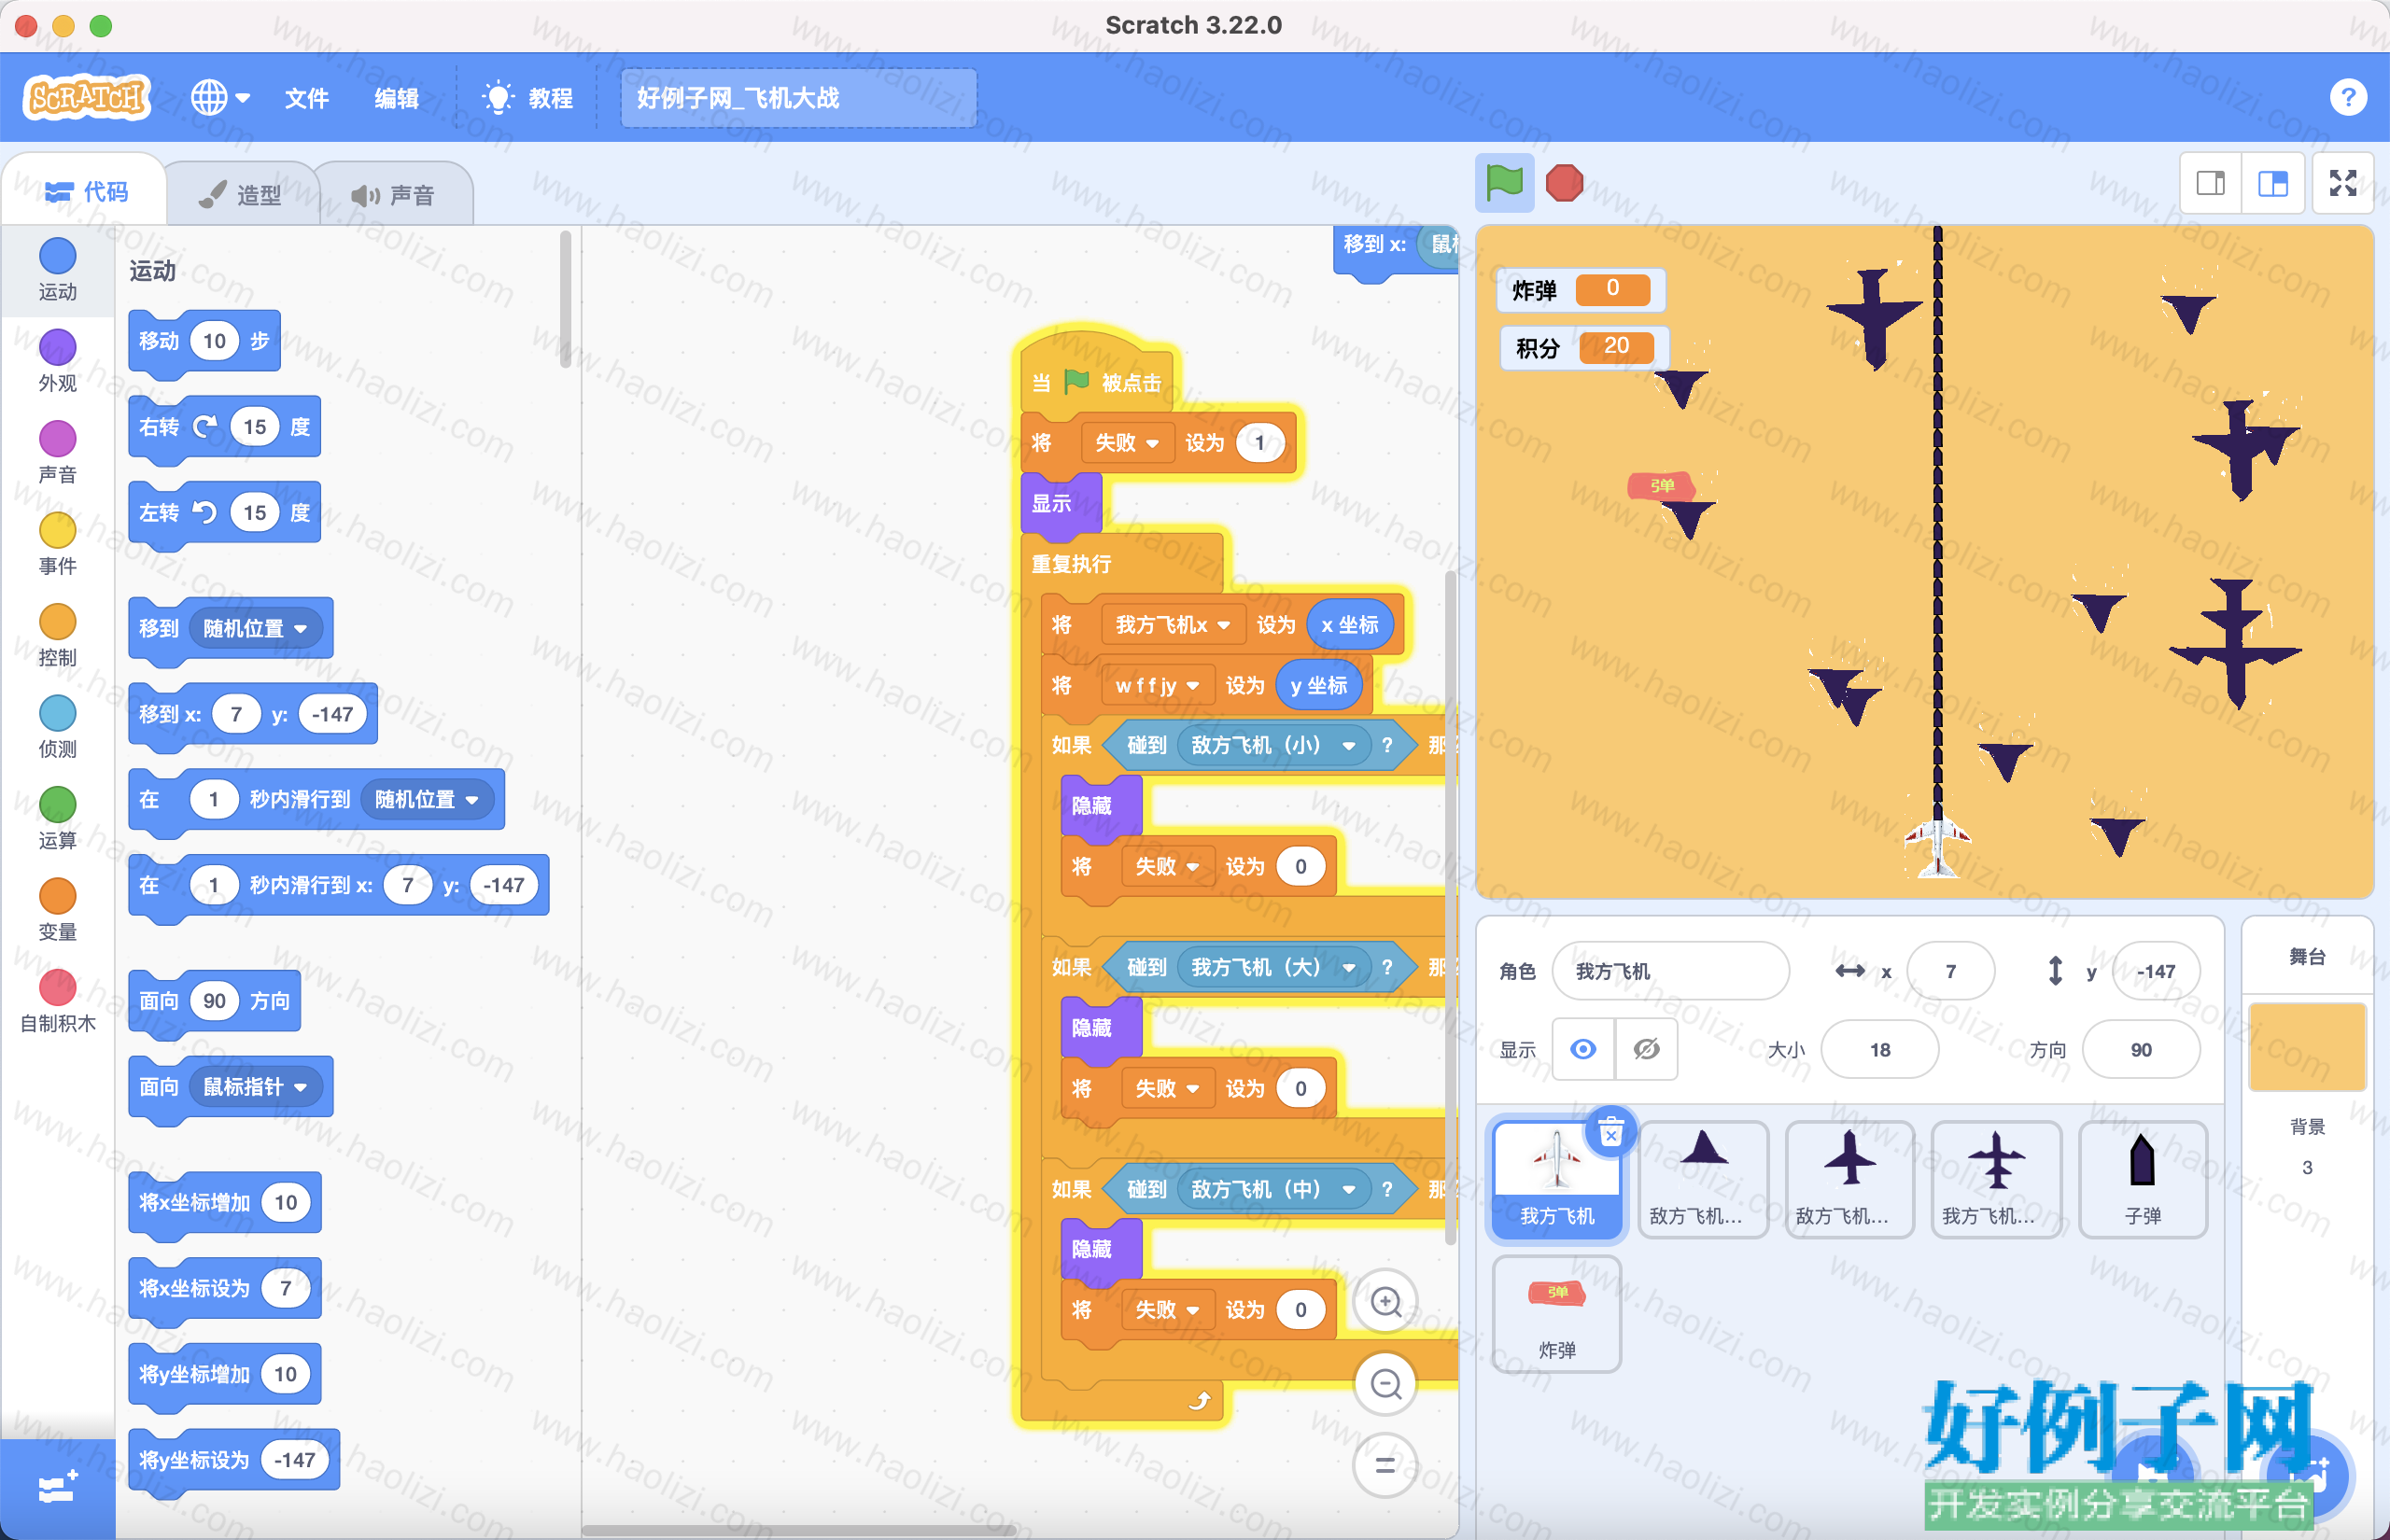Zoom in the code workspace

1385,1301
